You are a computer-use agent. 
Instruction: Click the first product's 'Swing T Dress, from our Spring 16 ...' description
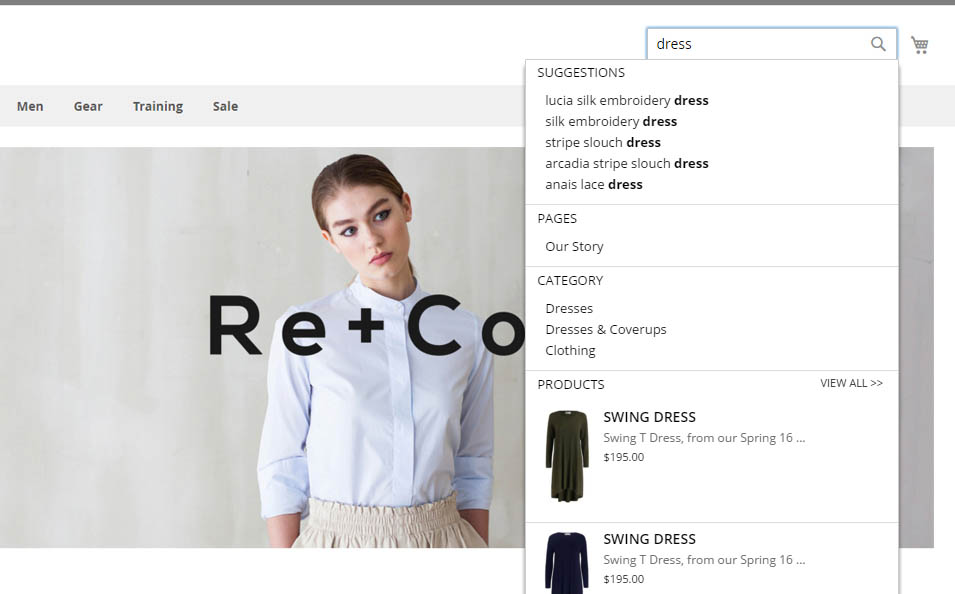tap(704, 438)
